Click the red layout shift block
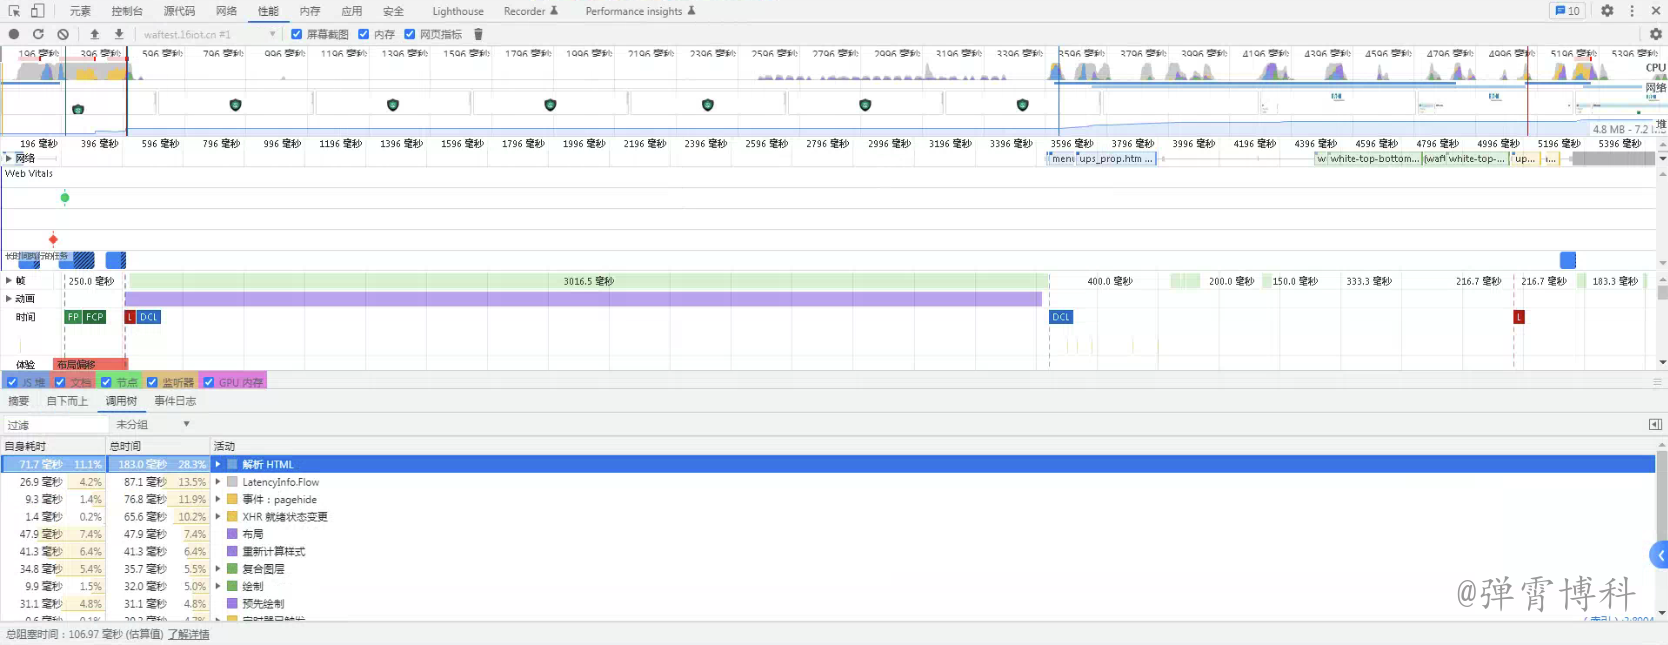This screenshot has width=1668, height=645. 90,364
